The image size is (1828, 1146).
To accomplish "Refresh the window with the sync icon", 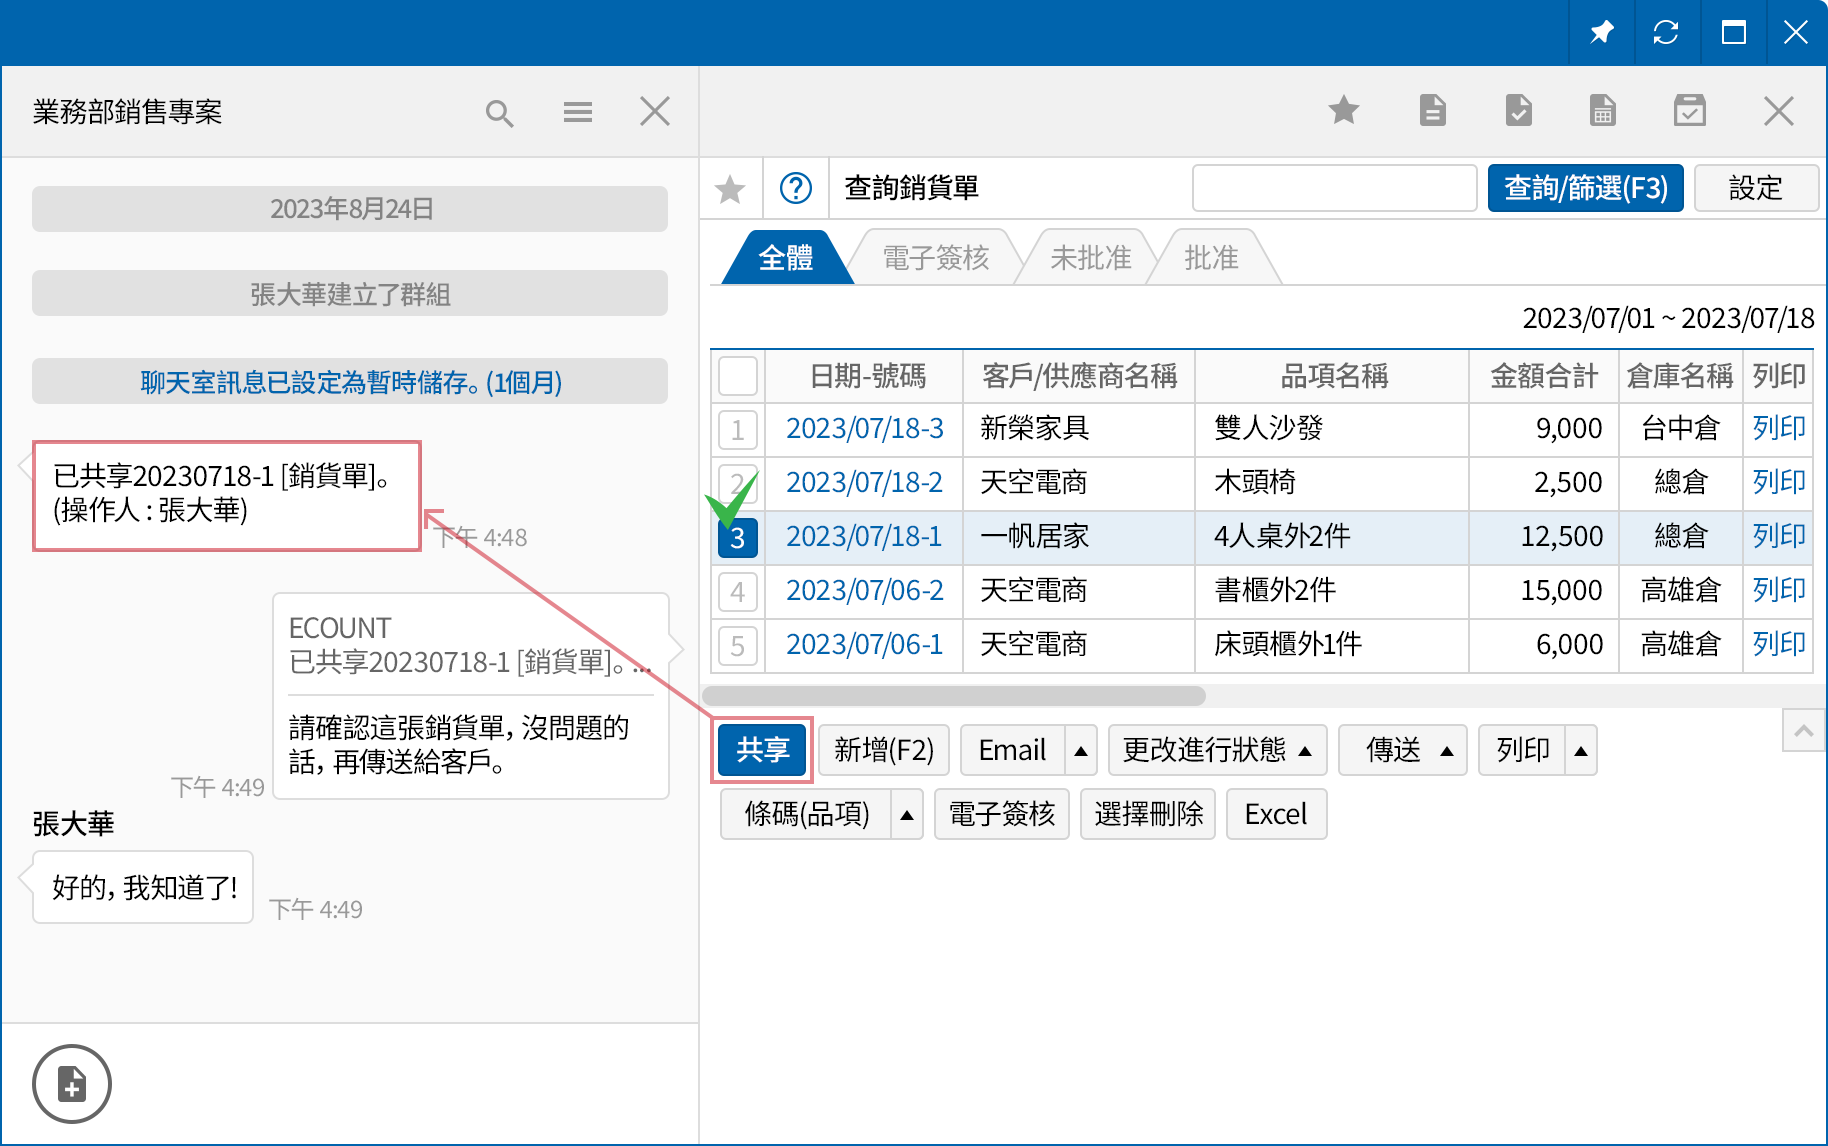I will point(1667,32).
